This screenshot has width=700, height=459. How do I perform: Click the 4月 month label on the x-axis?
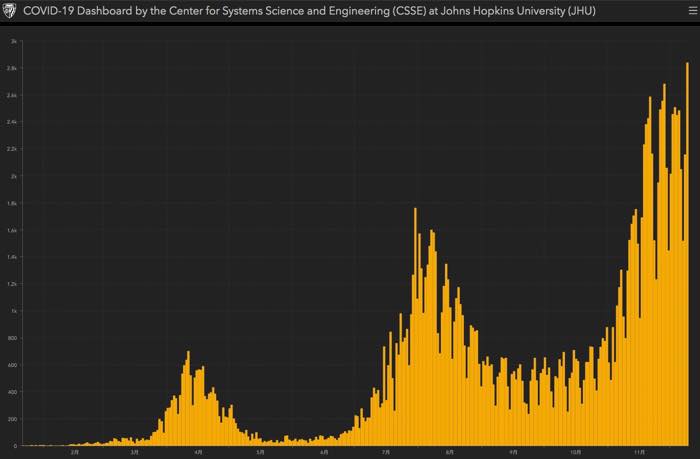198,453
